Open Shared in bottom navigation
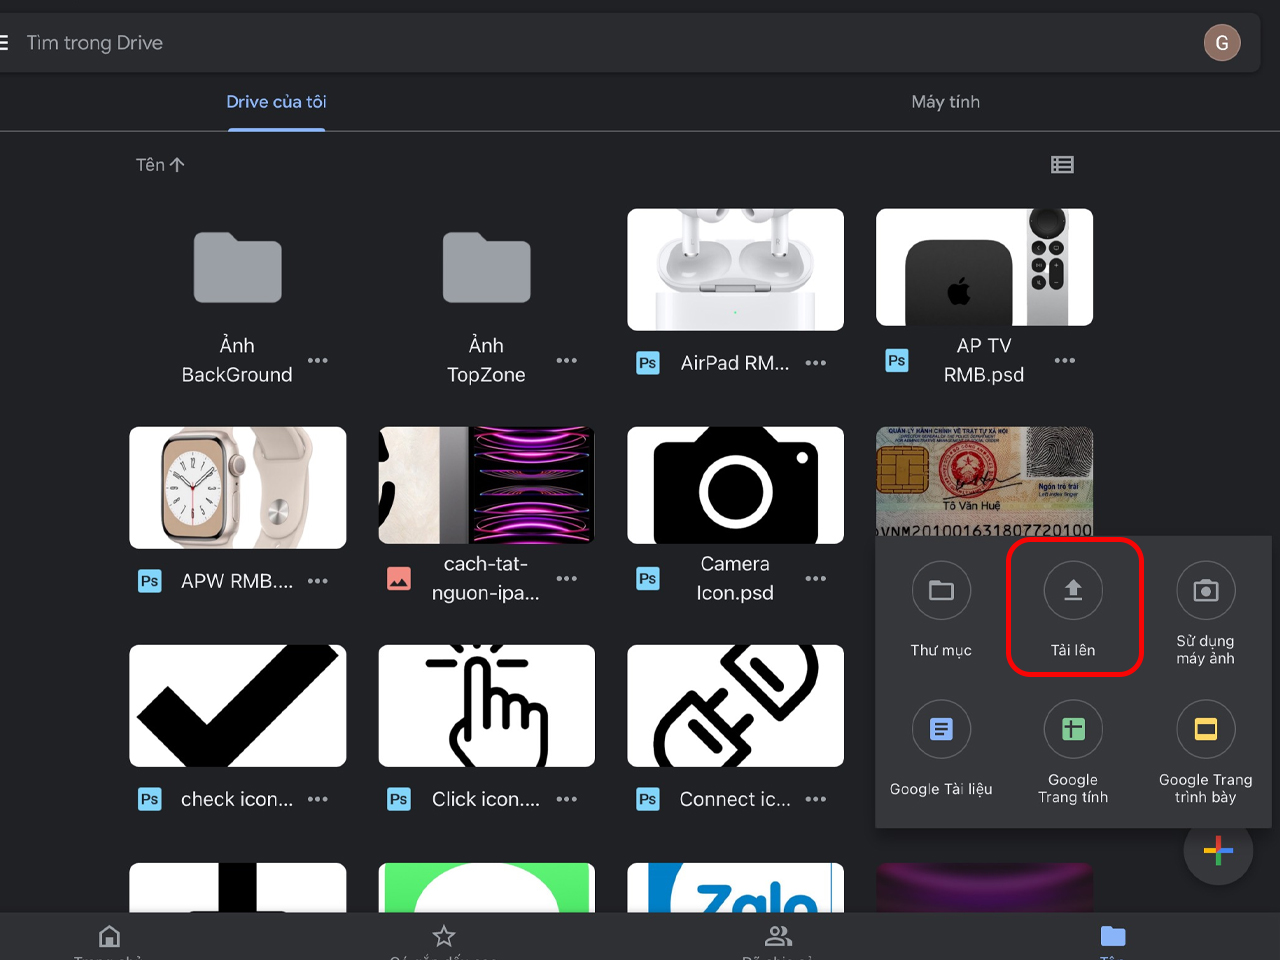 (x=777, y=938)
